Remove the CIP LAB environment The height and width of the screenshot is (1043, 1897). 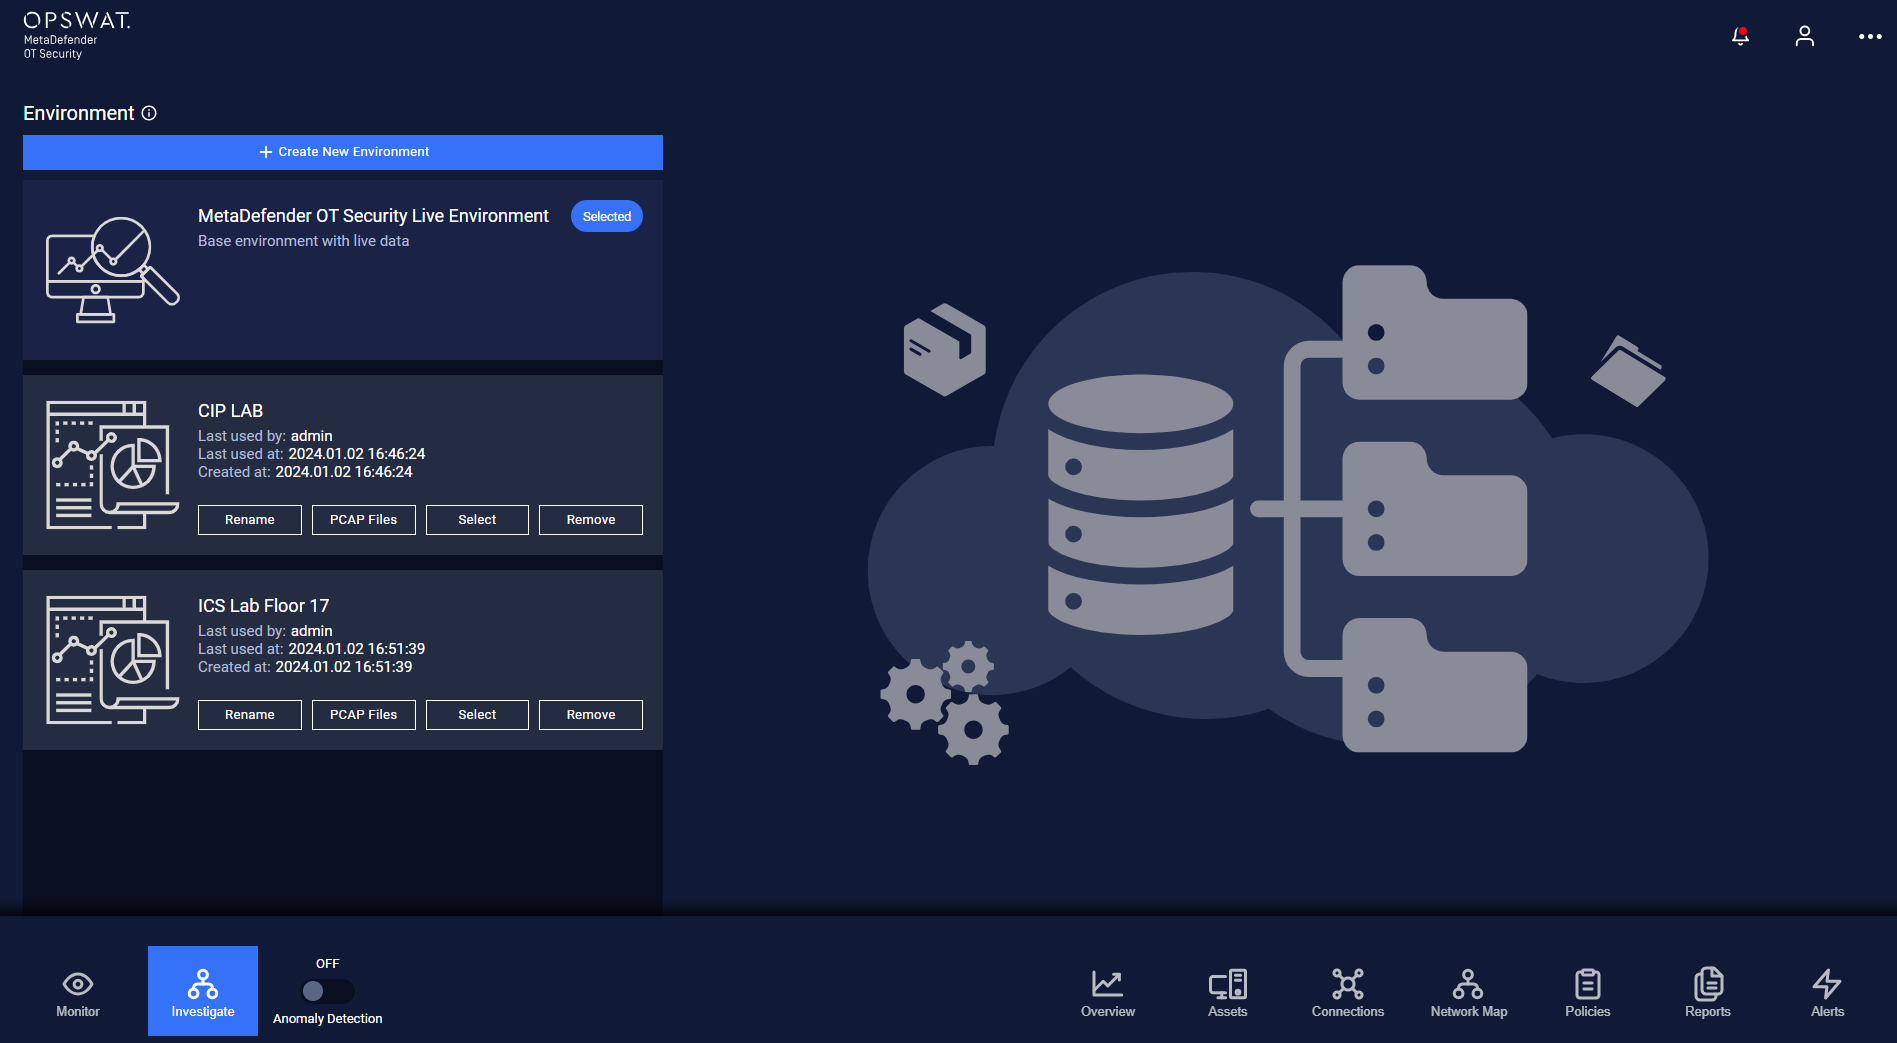coord(591,520)
